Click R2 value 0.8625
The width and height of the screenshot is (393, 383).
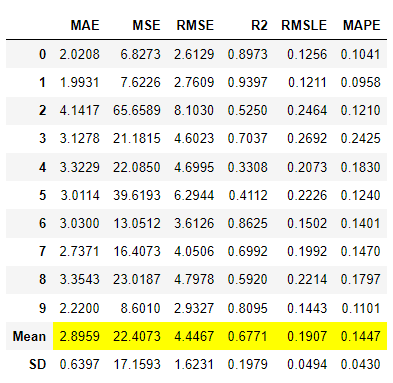coord(247,223)
